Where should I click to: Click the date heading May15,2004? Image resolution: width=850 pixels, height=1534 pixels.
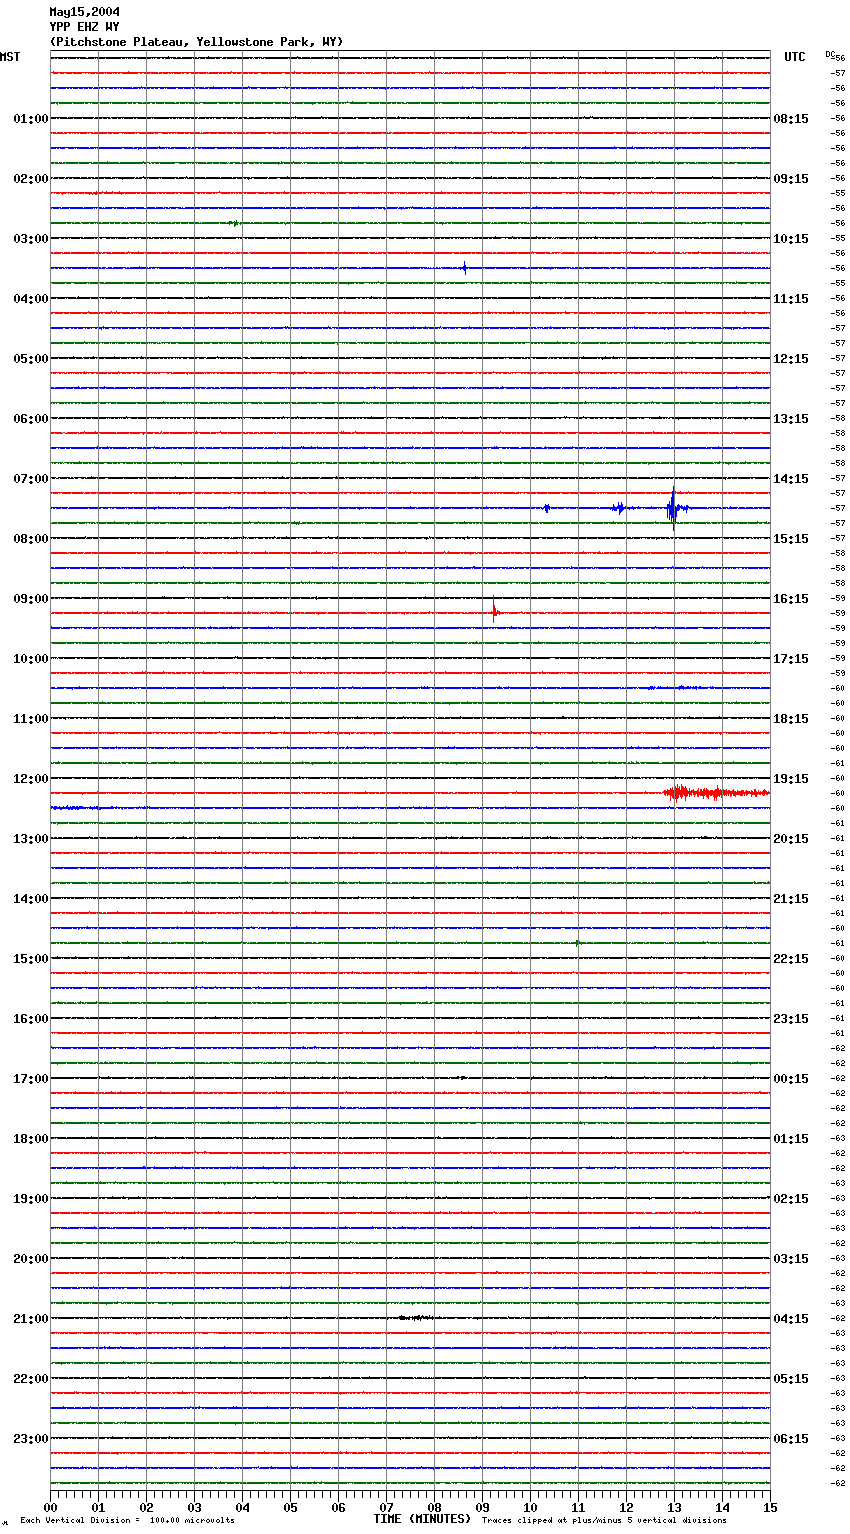[x=85, y=12]
